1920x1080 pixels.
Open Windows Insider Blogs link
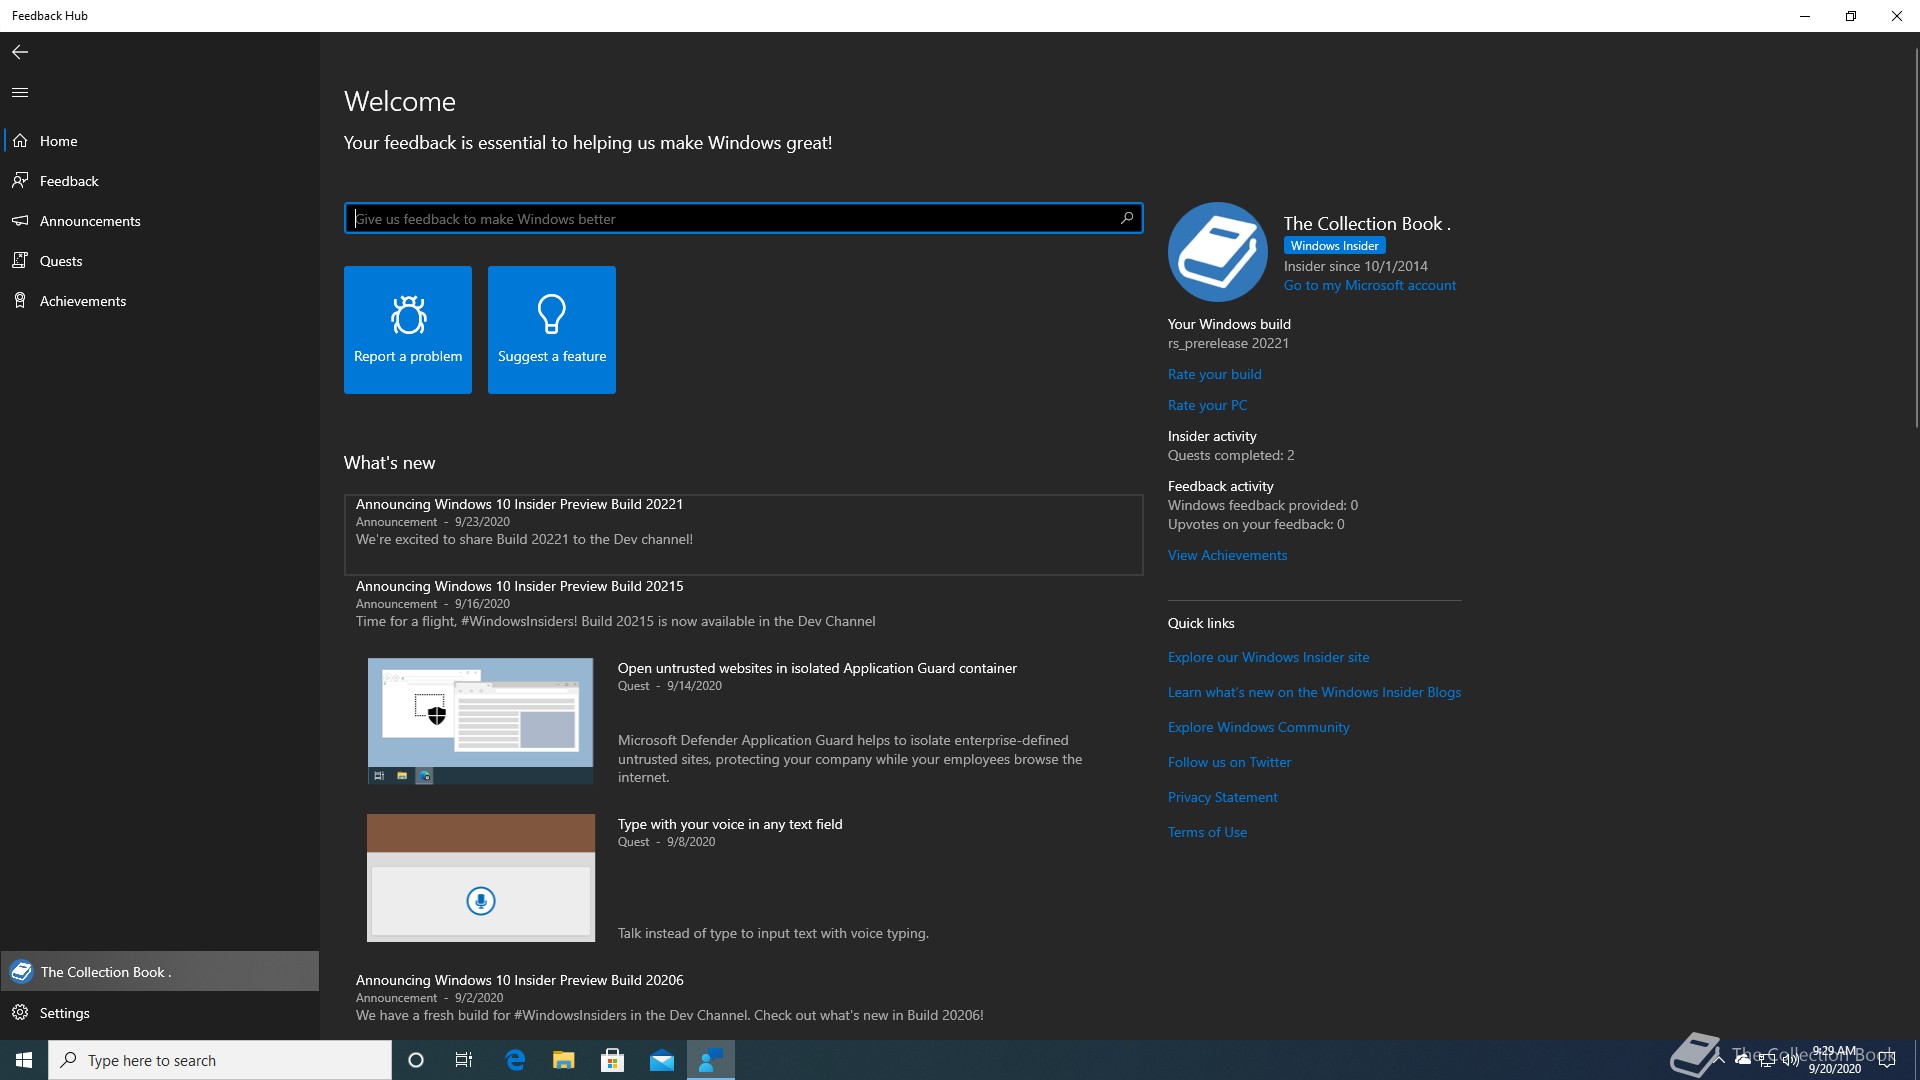[1314, 692]
